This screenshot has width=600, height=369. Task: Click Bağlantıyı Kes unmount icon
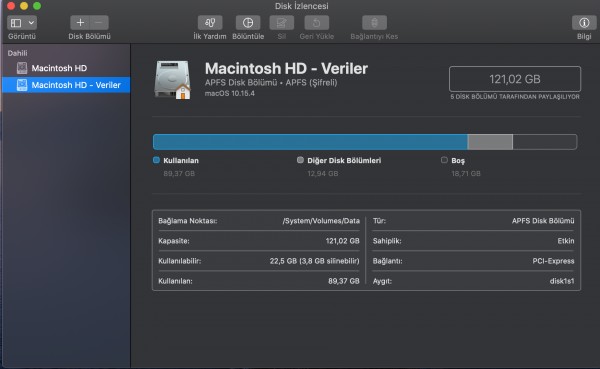click(374, 23)
